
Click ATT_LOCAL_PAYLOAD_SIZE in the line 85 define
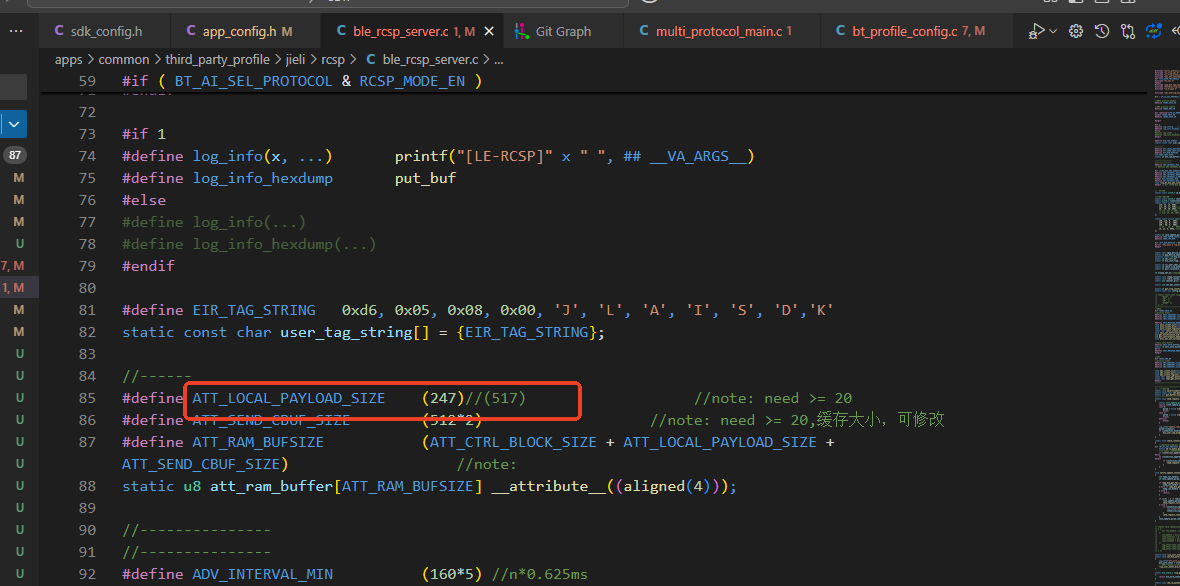click(288, 398)
